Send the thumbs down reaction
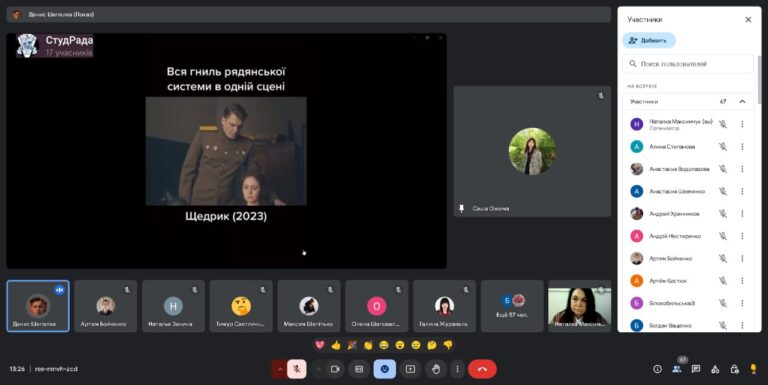 [x=448, y=345]
